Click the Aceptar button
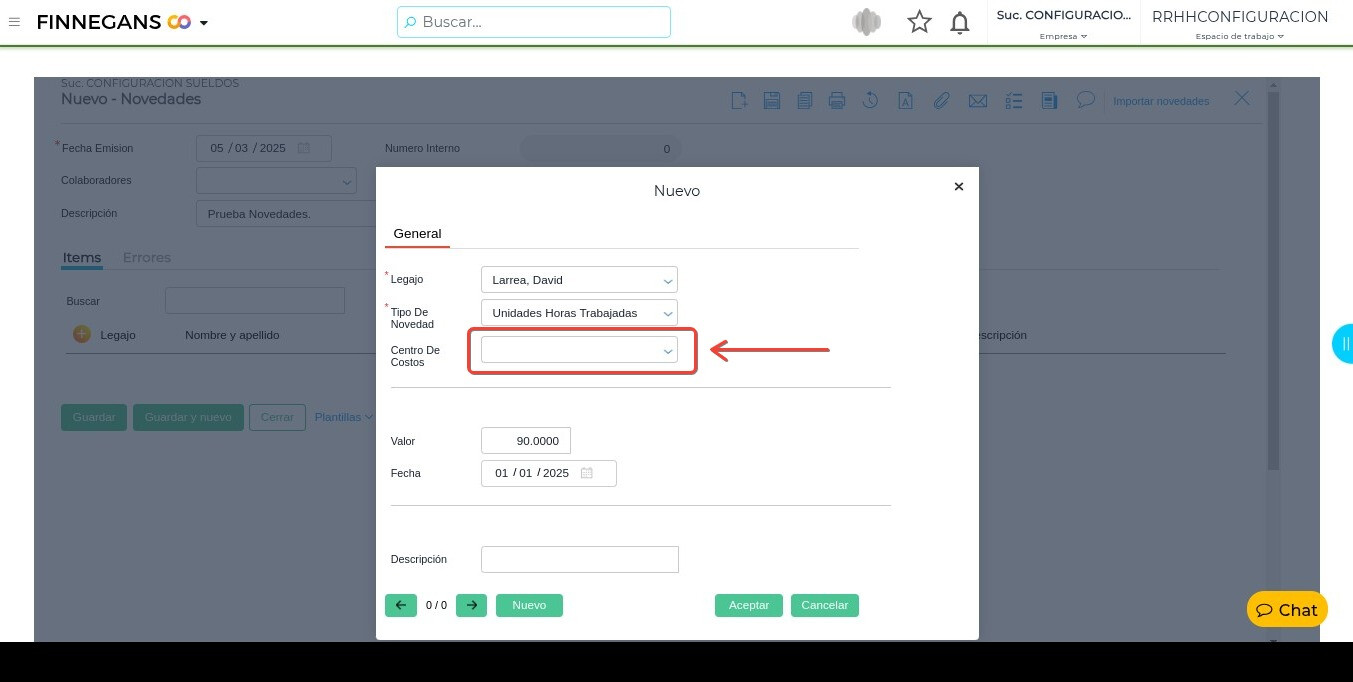This screenshot has width=1353, height=682. click(749, 605)
